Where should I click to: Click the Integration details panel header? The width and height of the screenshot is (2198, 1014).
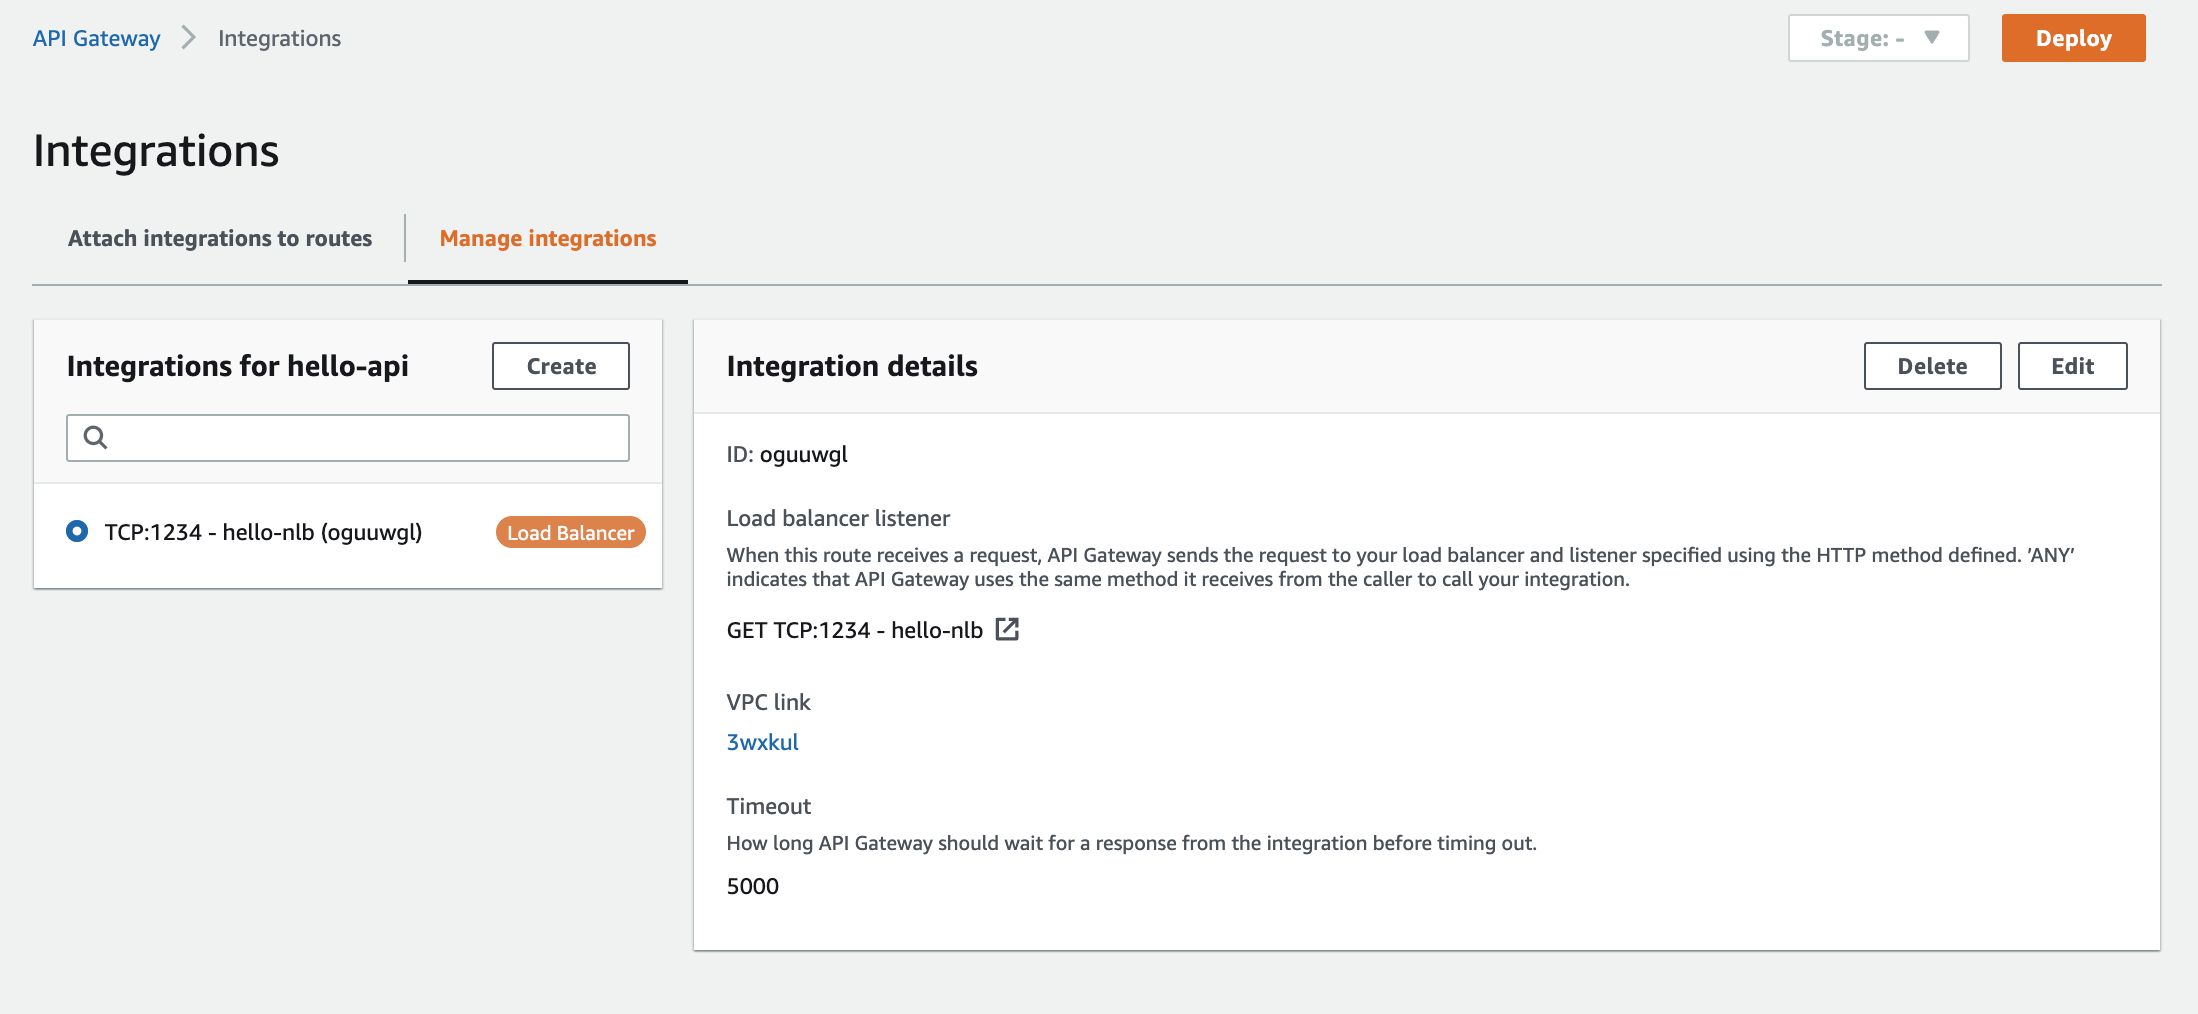click(852, 366)
